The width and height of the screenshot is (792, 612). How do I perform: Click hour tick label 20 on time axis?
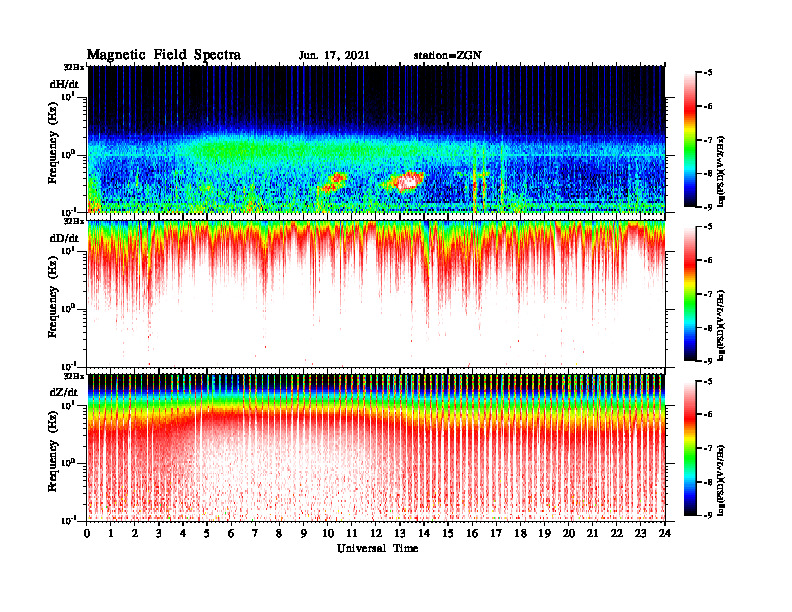tap(568, 534)
